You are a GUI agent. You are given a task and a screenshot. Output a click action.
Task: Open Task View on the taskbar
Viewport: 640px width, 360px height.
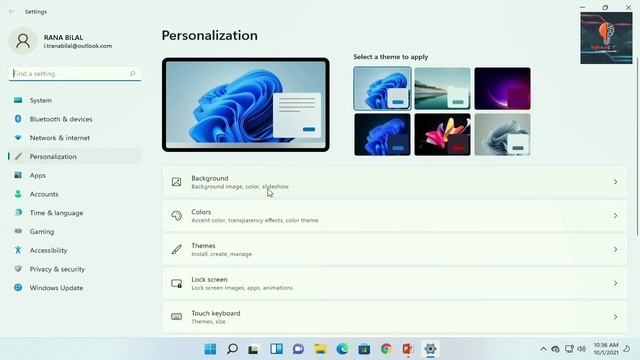(x=253, y=349)
